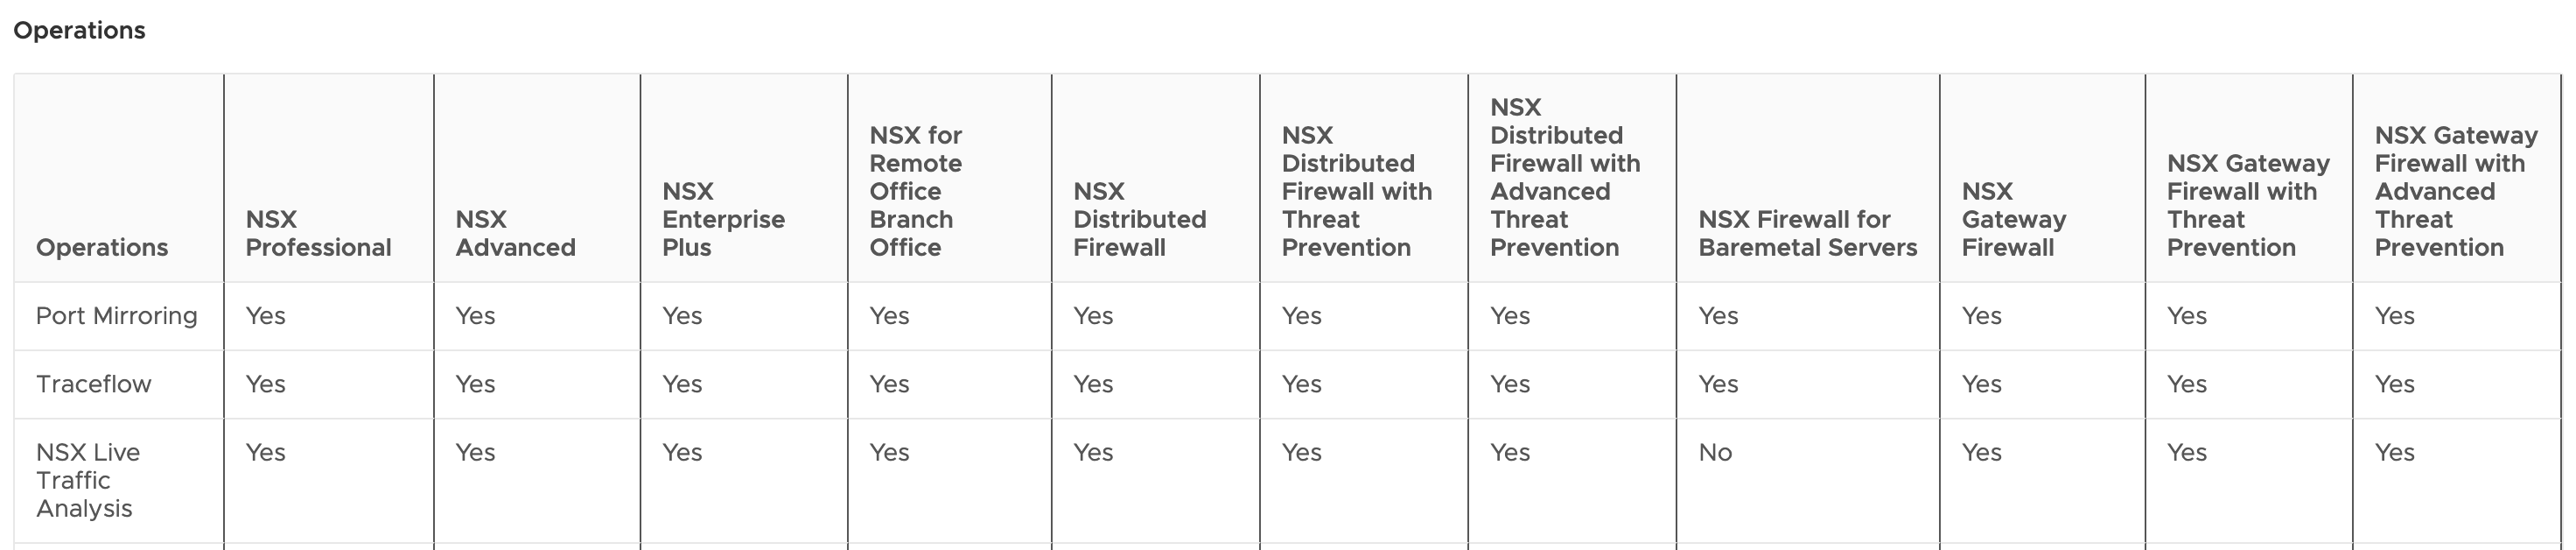Select the NSX Distributed Firewall column header
The height and width of the screenshot is (550, 2576).
point(1139,219)
